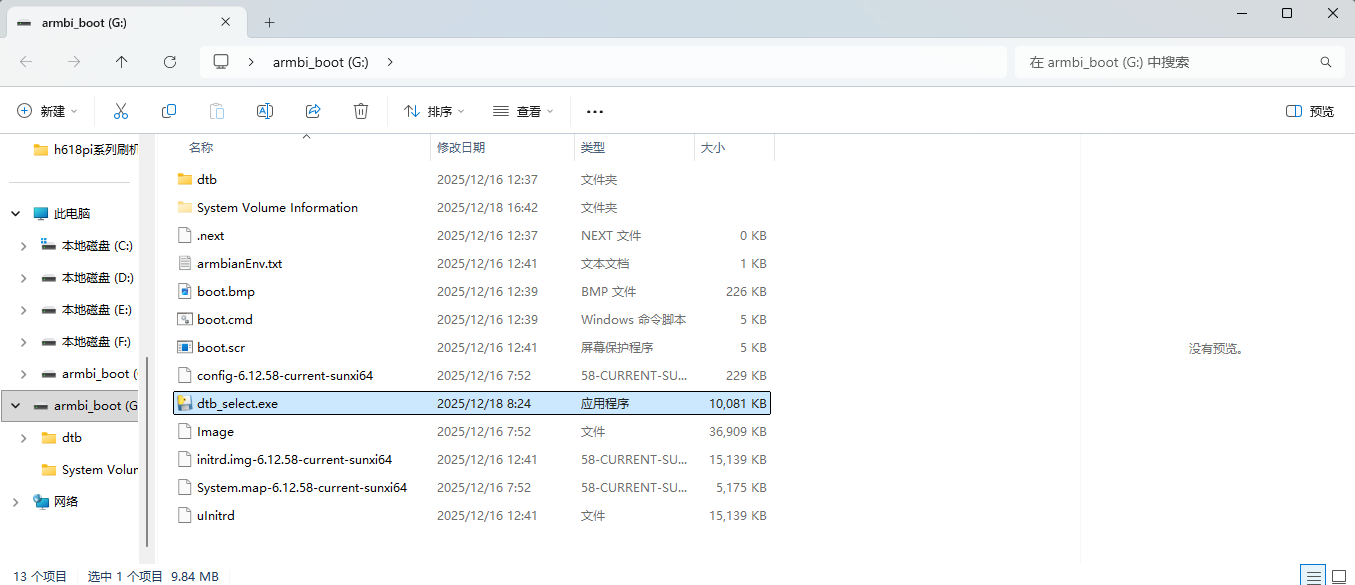Open a new tab with plus button
The image size is (1355, 585).
pyautogui.click(x=269, y=22)
